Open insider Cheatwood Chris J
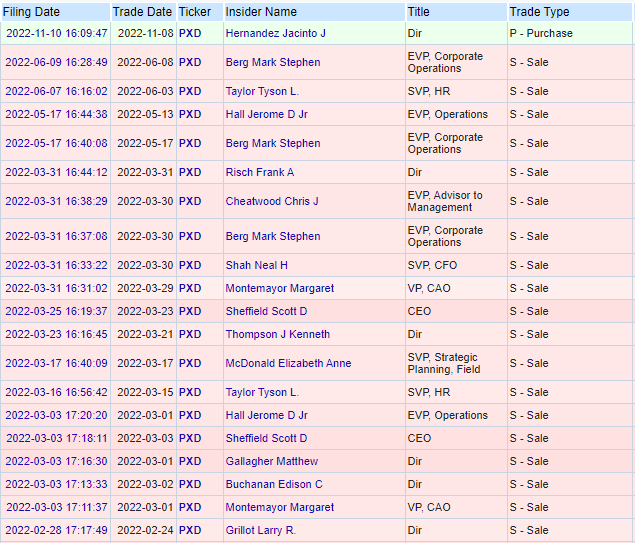 (272, 201)
